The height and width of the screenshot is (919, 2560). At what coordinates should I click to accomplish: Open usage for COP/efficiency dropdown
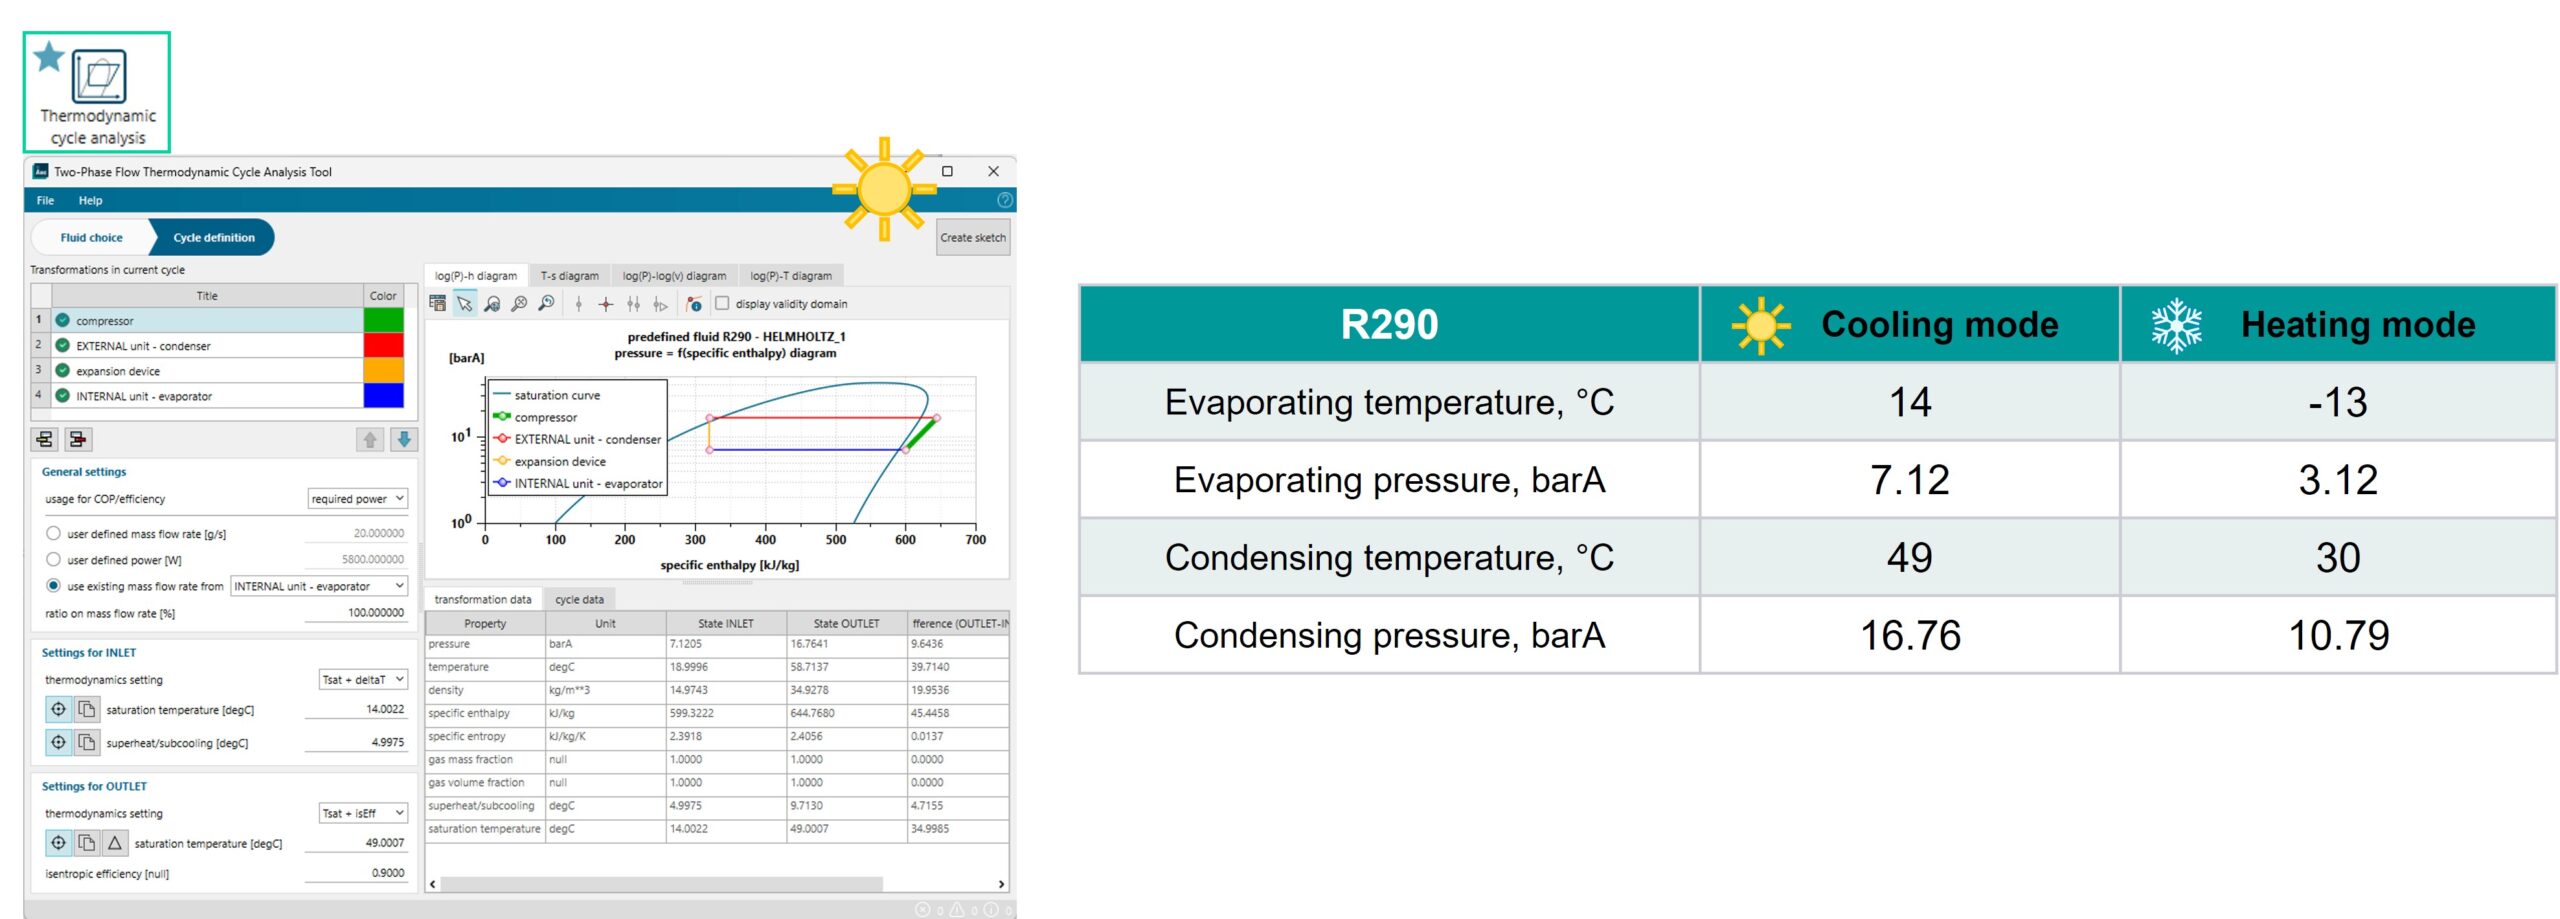tap(357, 499)
